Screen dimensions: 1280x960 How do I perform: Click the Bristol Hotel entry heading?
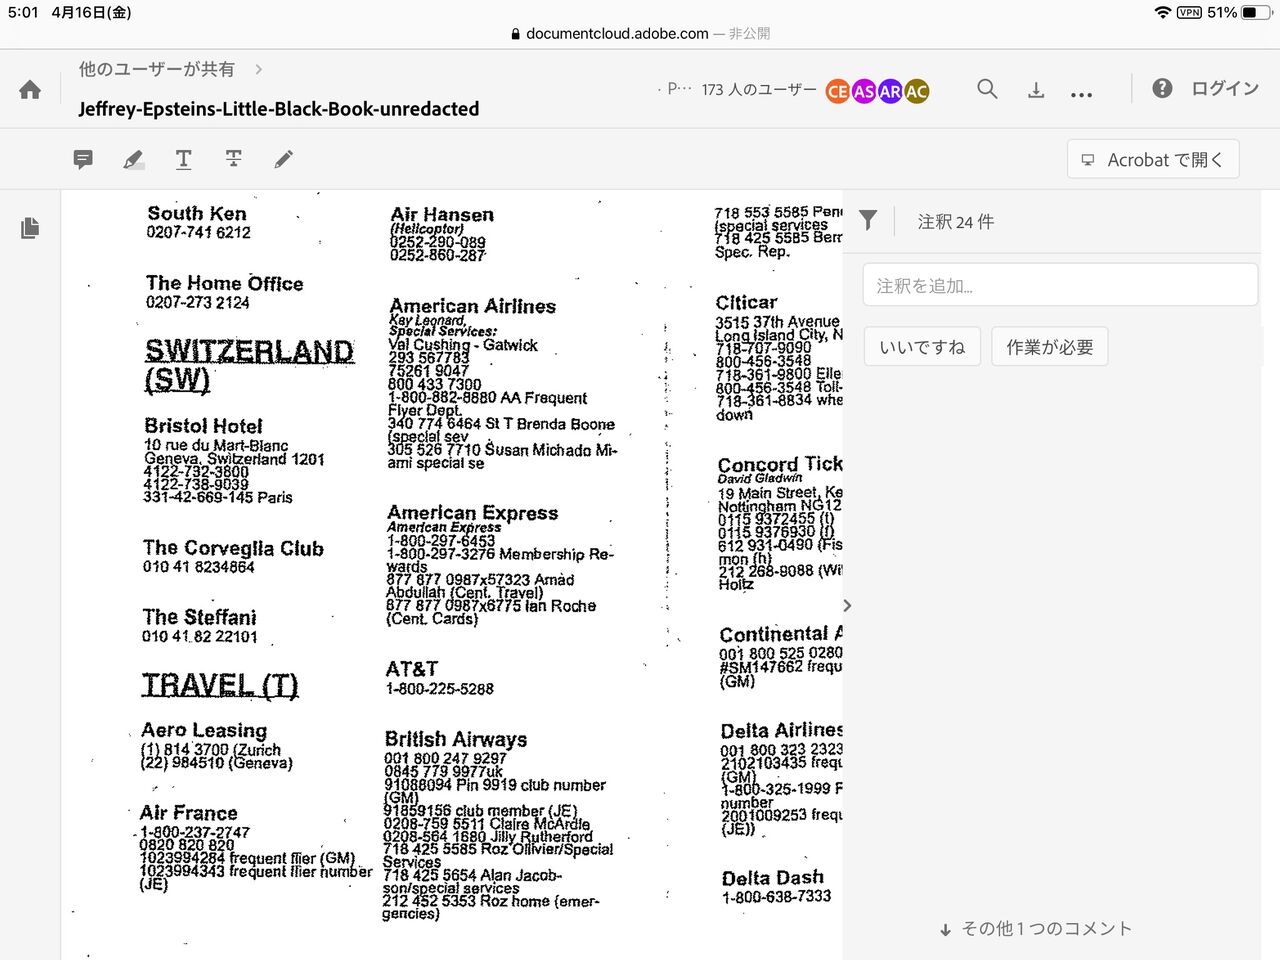[x=203, y=426]
